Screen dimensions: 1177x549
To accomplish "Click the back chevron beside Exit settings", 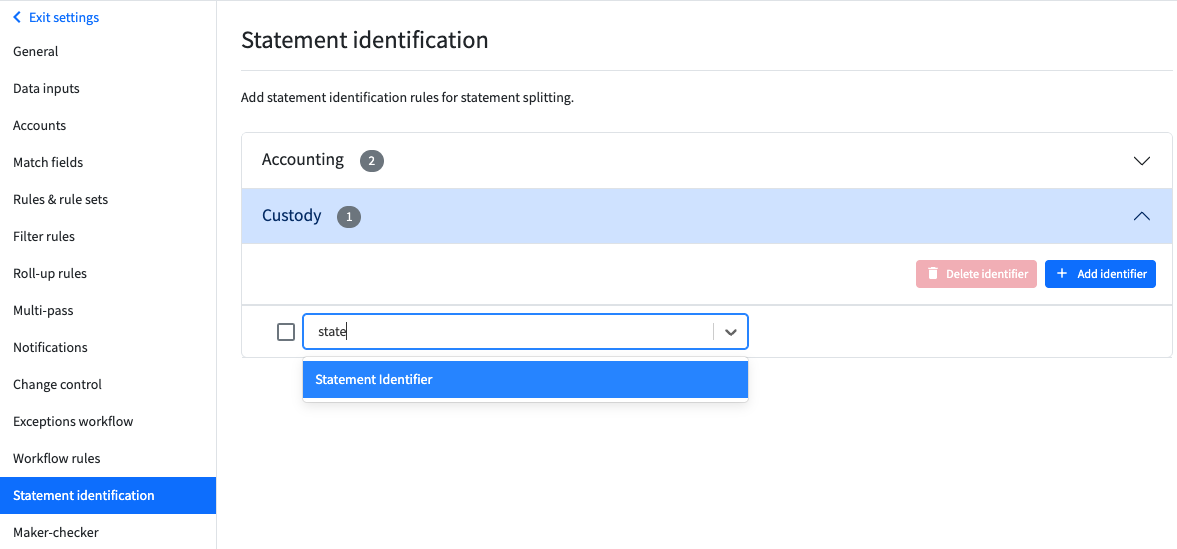I will pyautogui.click(x=17, y=17).
